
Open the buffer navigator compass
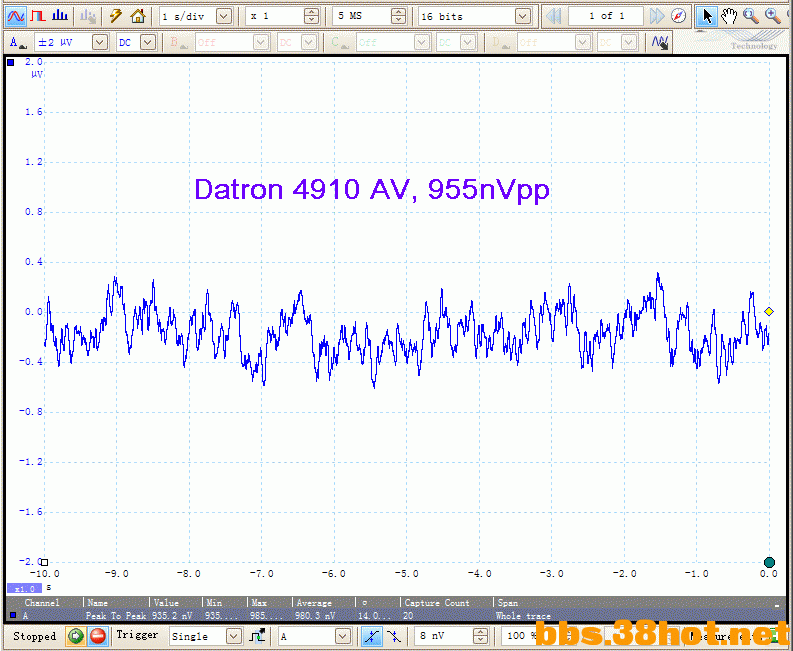679,16
